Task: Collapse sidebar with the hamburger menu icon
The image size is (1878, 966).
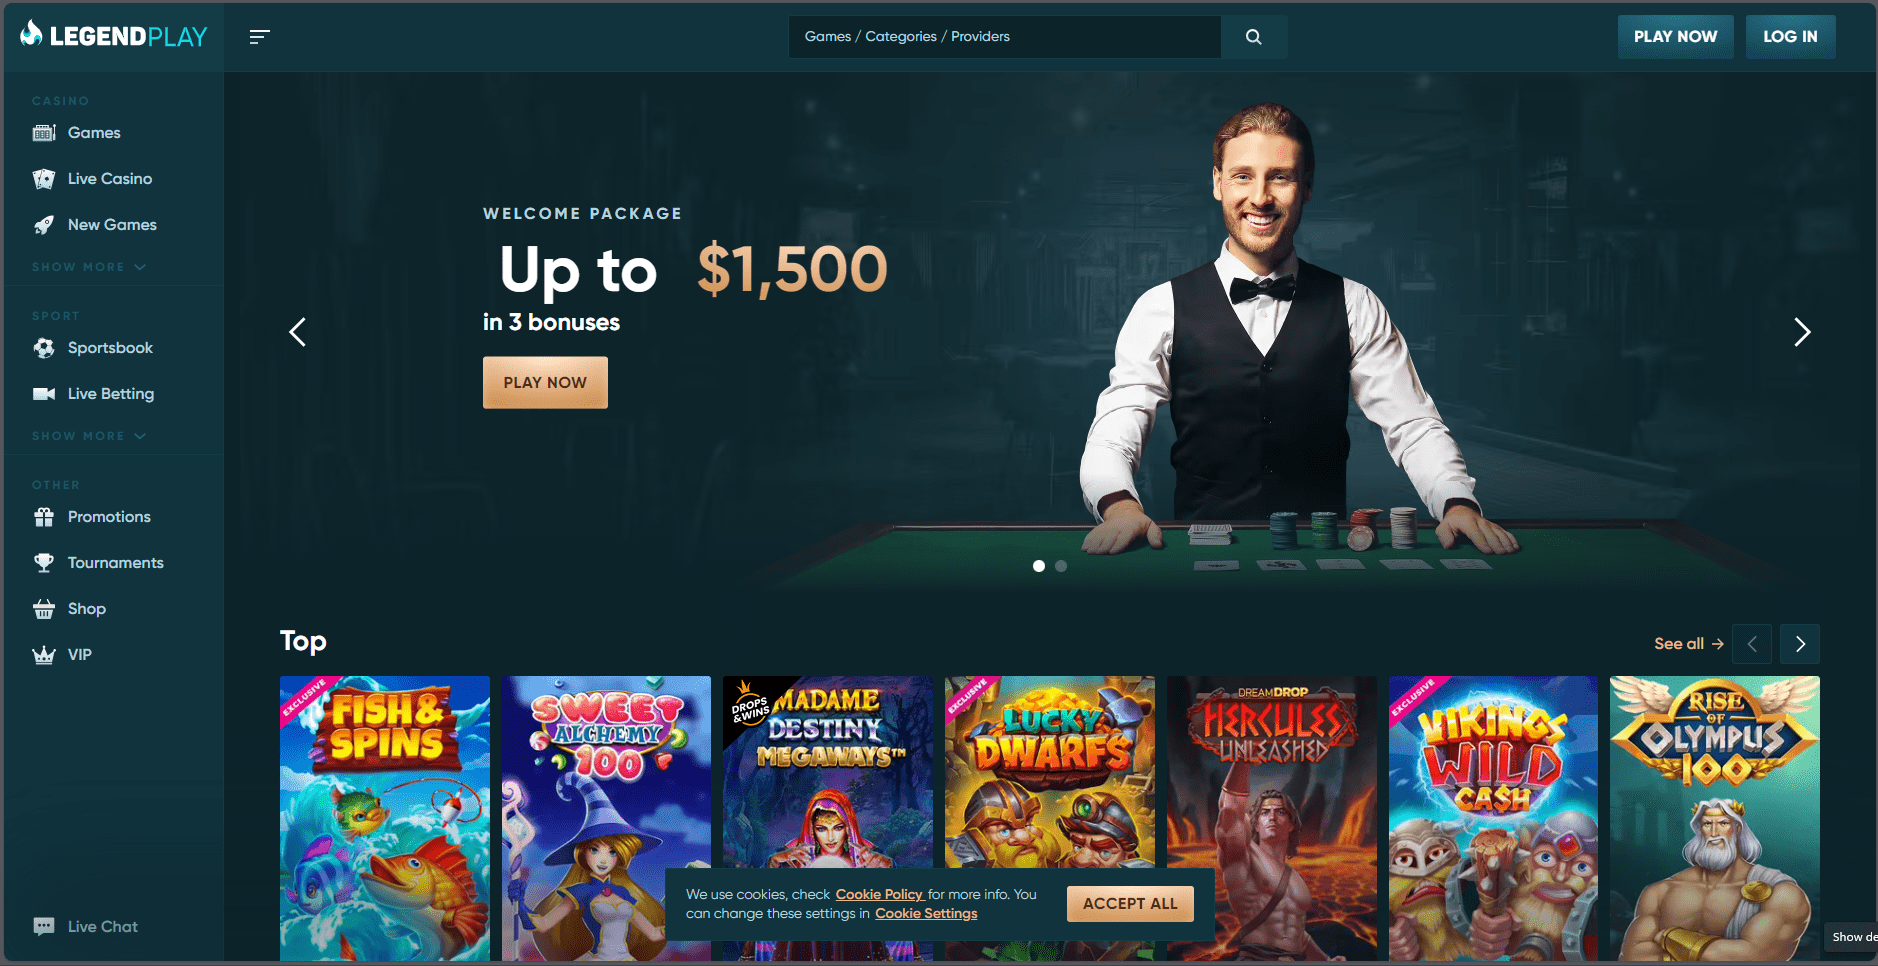Action: (259, 37)
